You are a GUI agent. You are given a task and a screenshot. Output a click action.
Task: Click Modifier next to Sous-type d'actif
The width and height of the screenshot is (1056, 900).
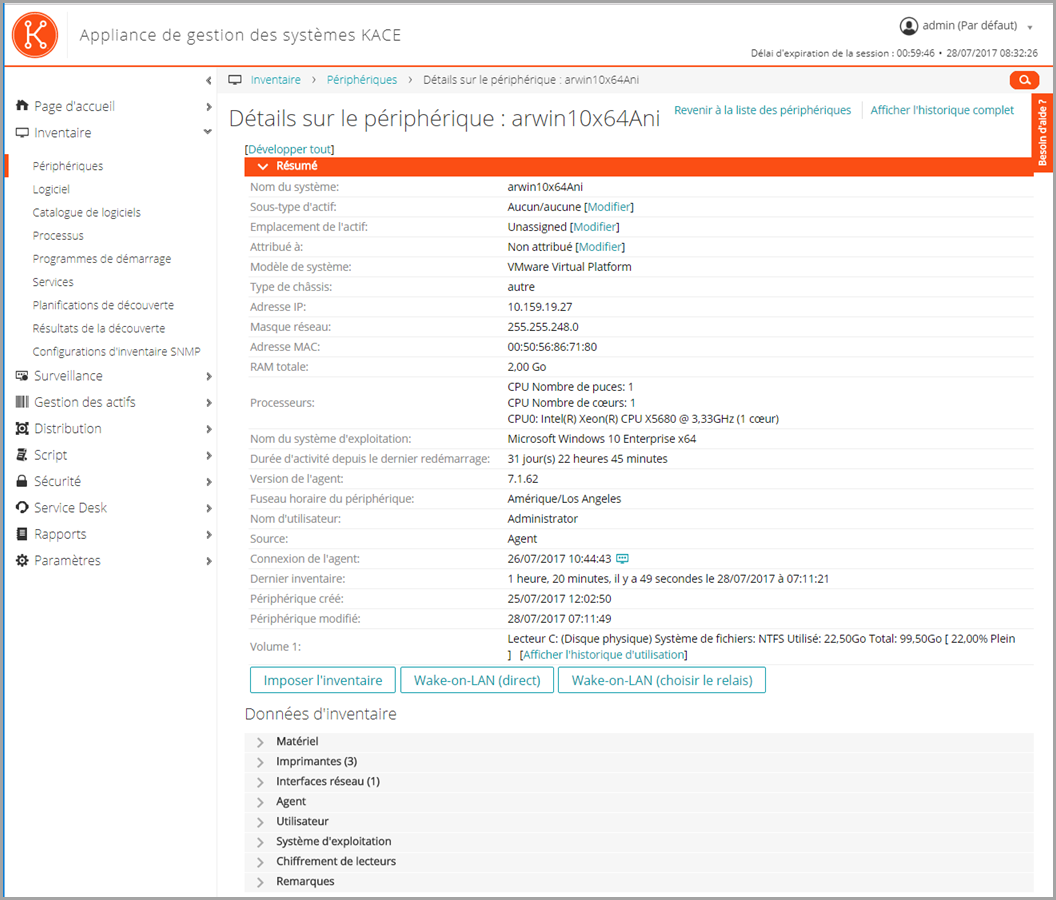(x=609, y=207)
